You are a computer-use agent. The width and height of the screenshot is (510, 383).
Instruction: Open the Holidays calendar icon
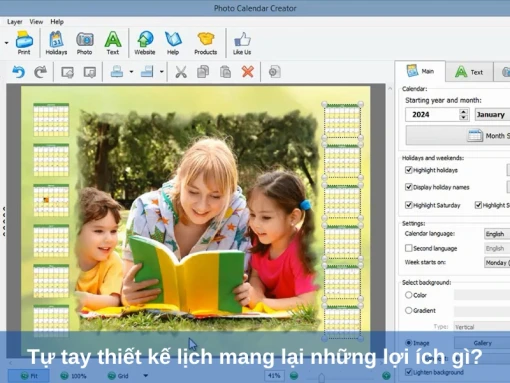pos(56,43)
